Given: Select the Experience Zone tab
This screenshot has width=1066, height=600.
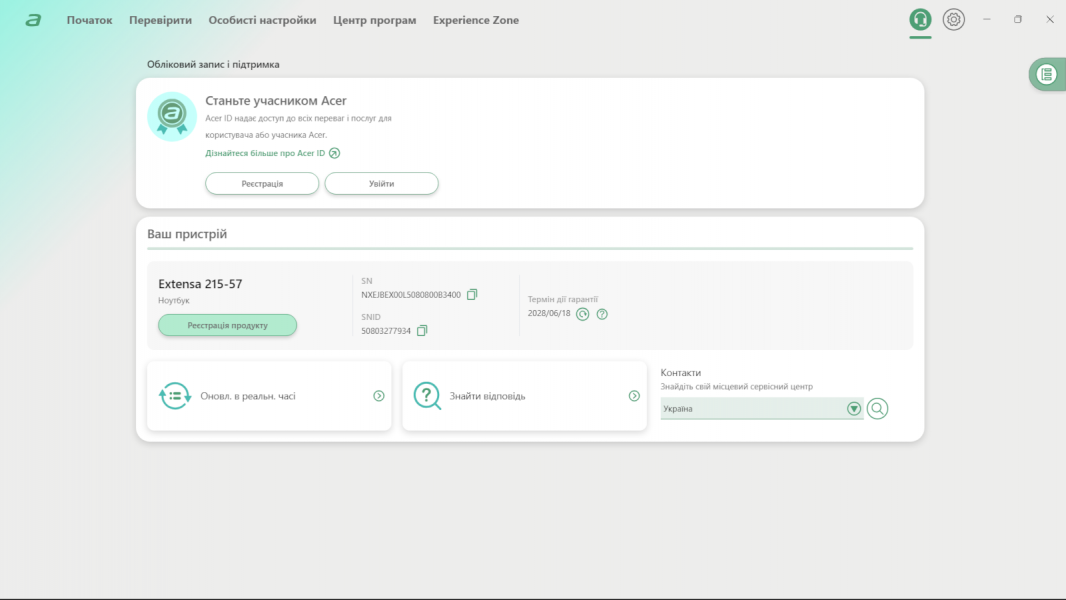Looking at the screenshot, I should pos(475,20).
